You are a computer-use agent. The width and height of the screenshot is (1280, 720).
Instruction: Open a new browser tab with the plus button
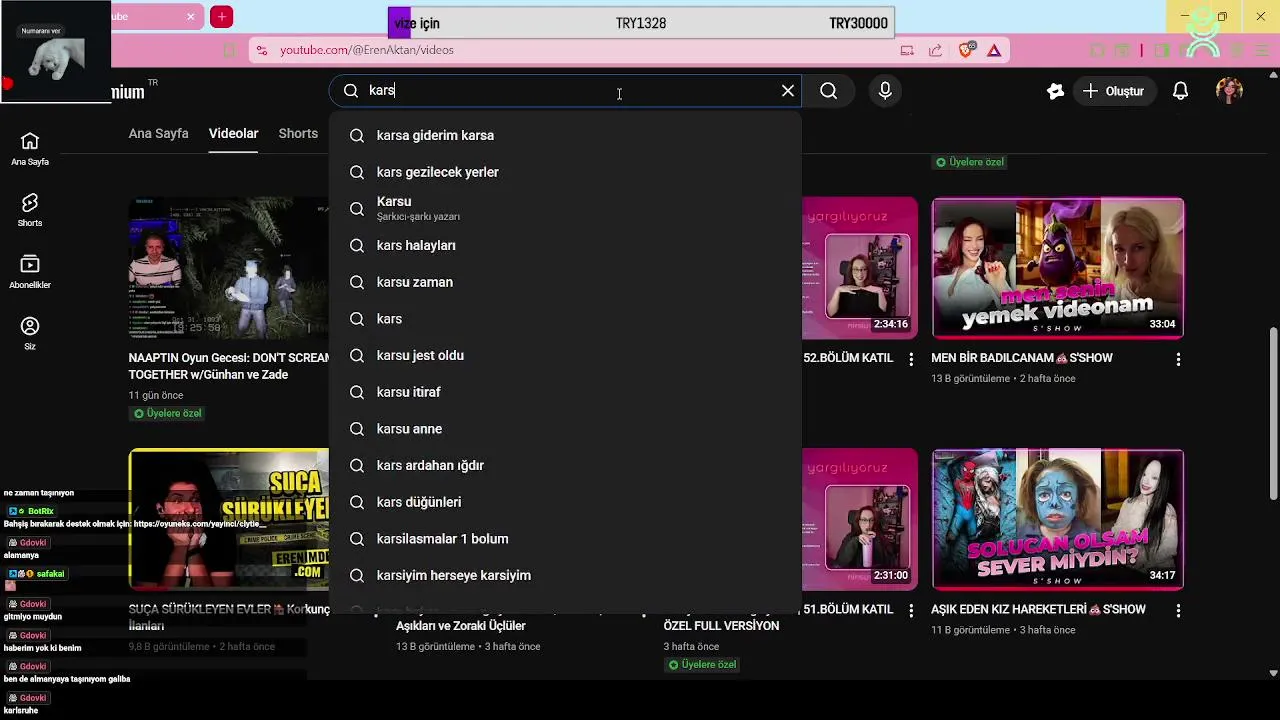point(222,16)
